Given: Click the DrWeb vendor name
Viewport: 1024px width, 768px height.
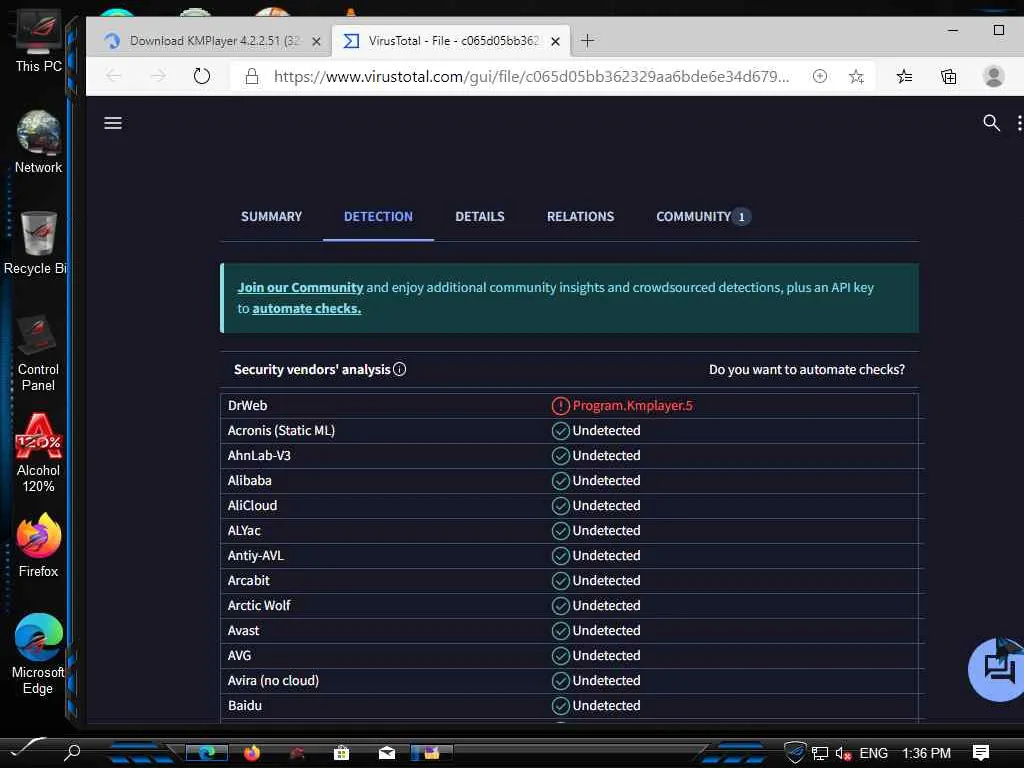Looking at the screenshot, I should 248,406.
